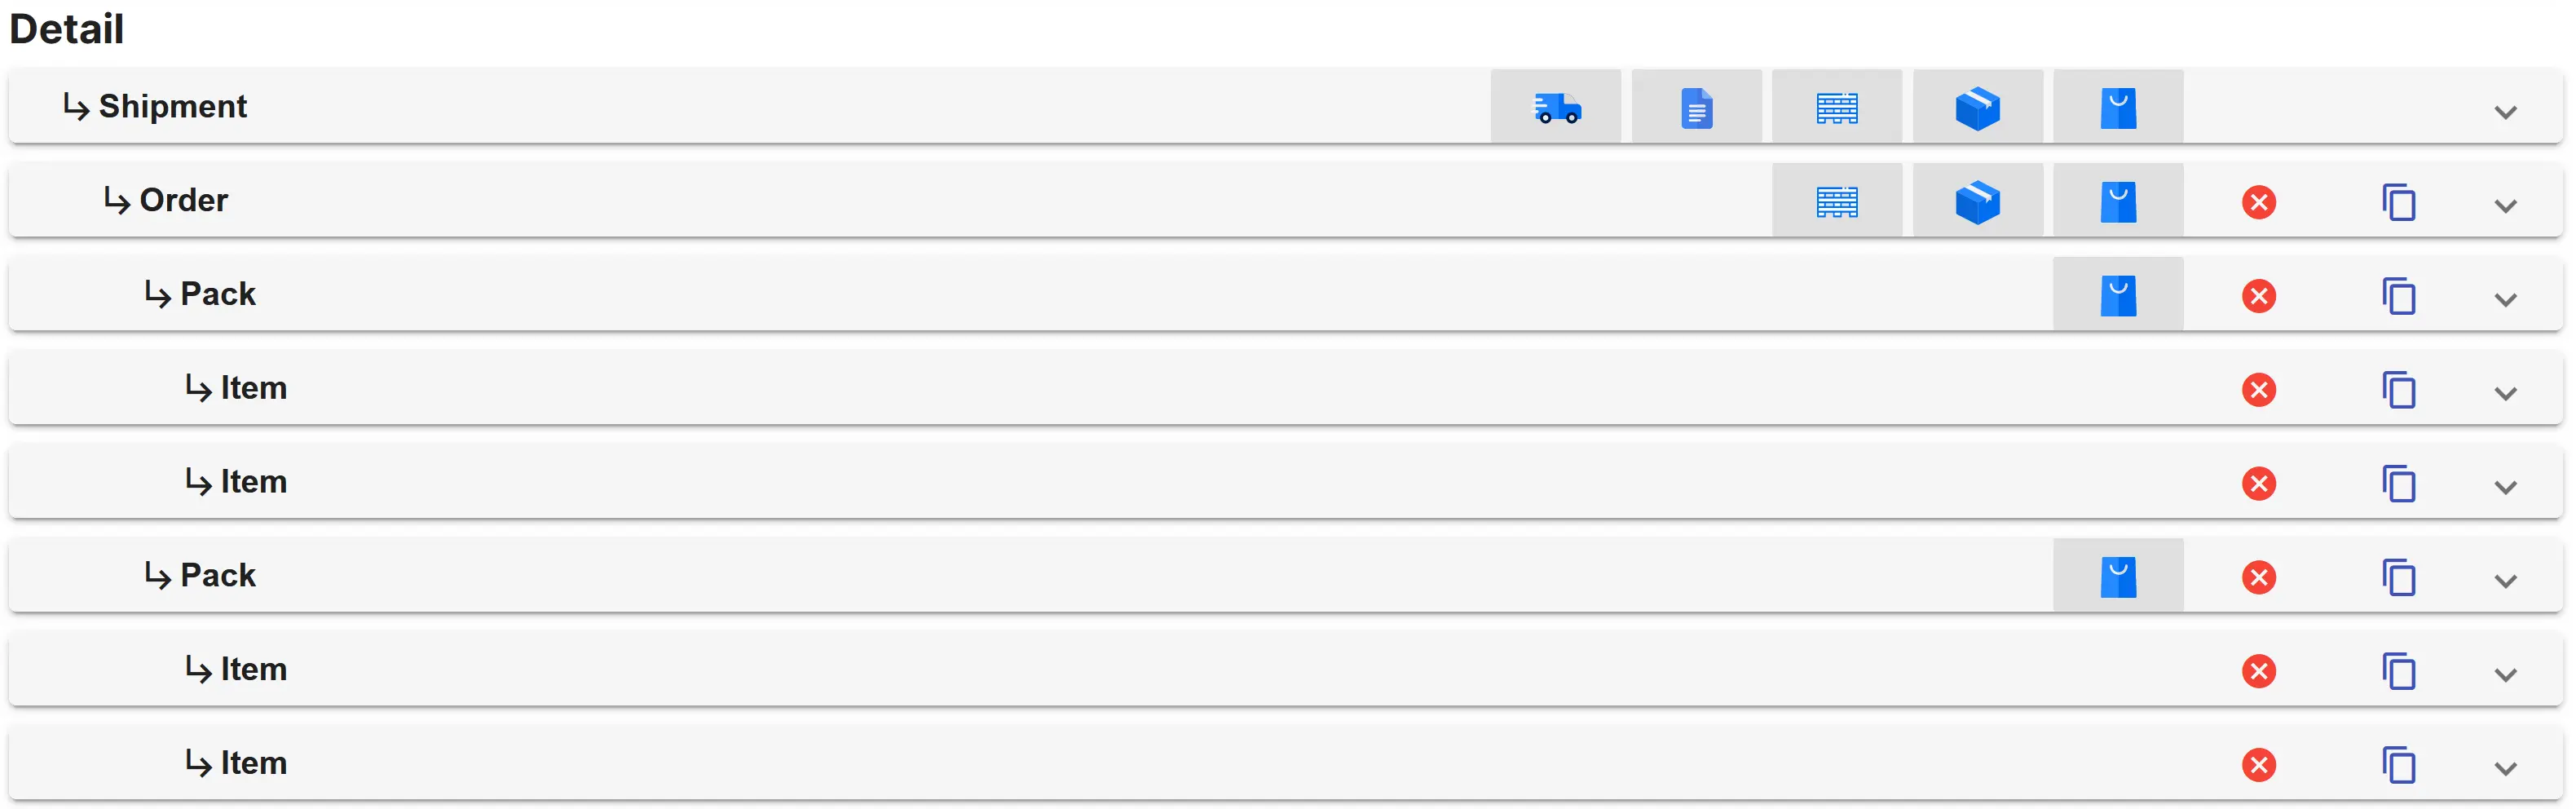Duplicate the second Pack row
This screenshot has width=2576, height=809.
2399,577
